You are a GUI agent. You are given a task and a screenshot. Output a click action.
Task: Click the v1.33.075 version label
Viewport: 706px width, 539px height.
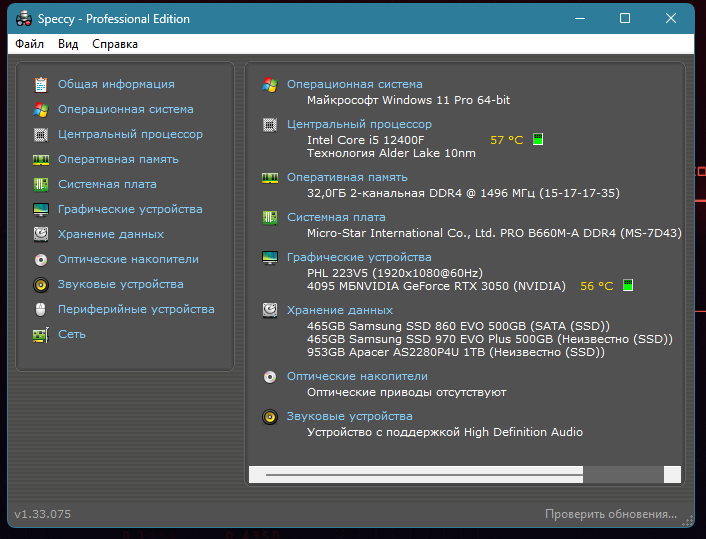43,514
